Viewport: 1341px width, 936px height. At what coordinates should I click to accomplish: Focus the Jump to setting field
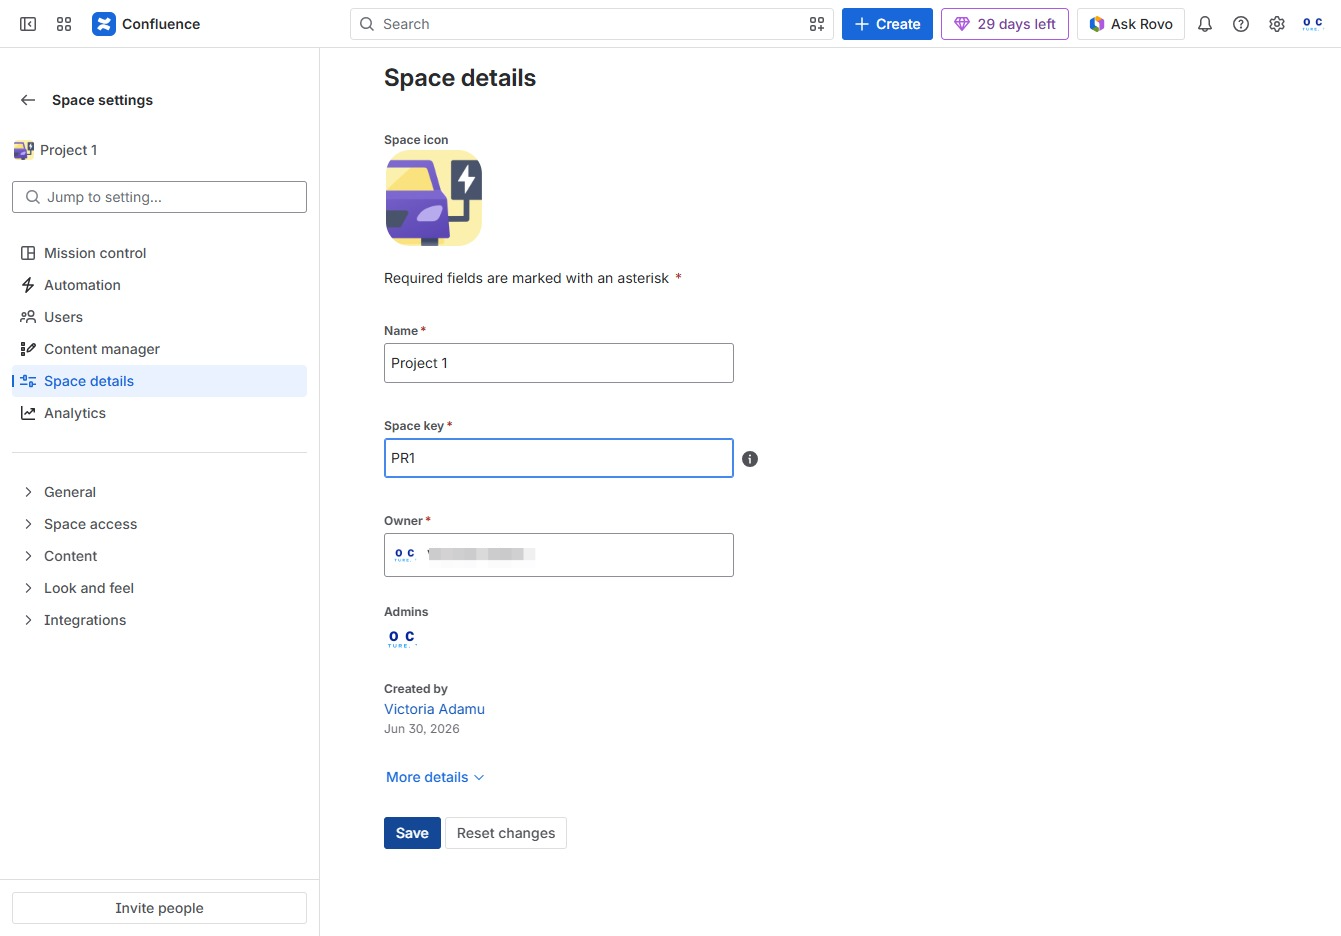point(159,197)
